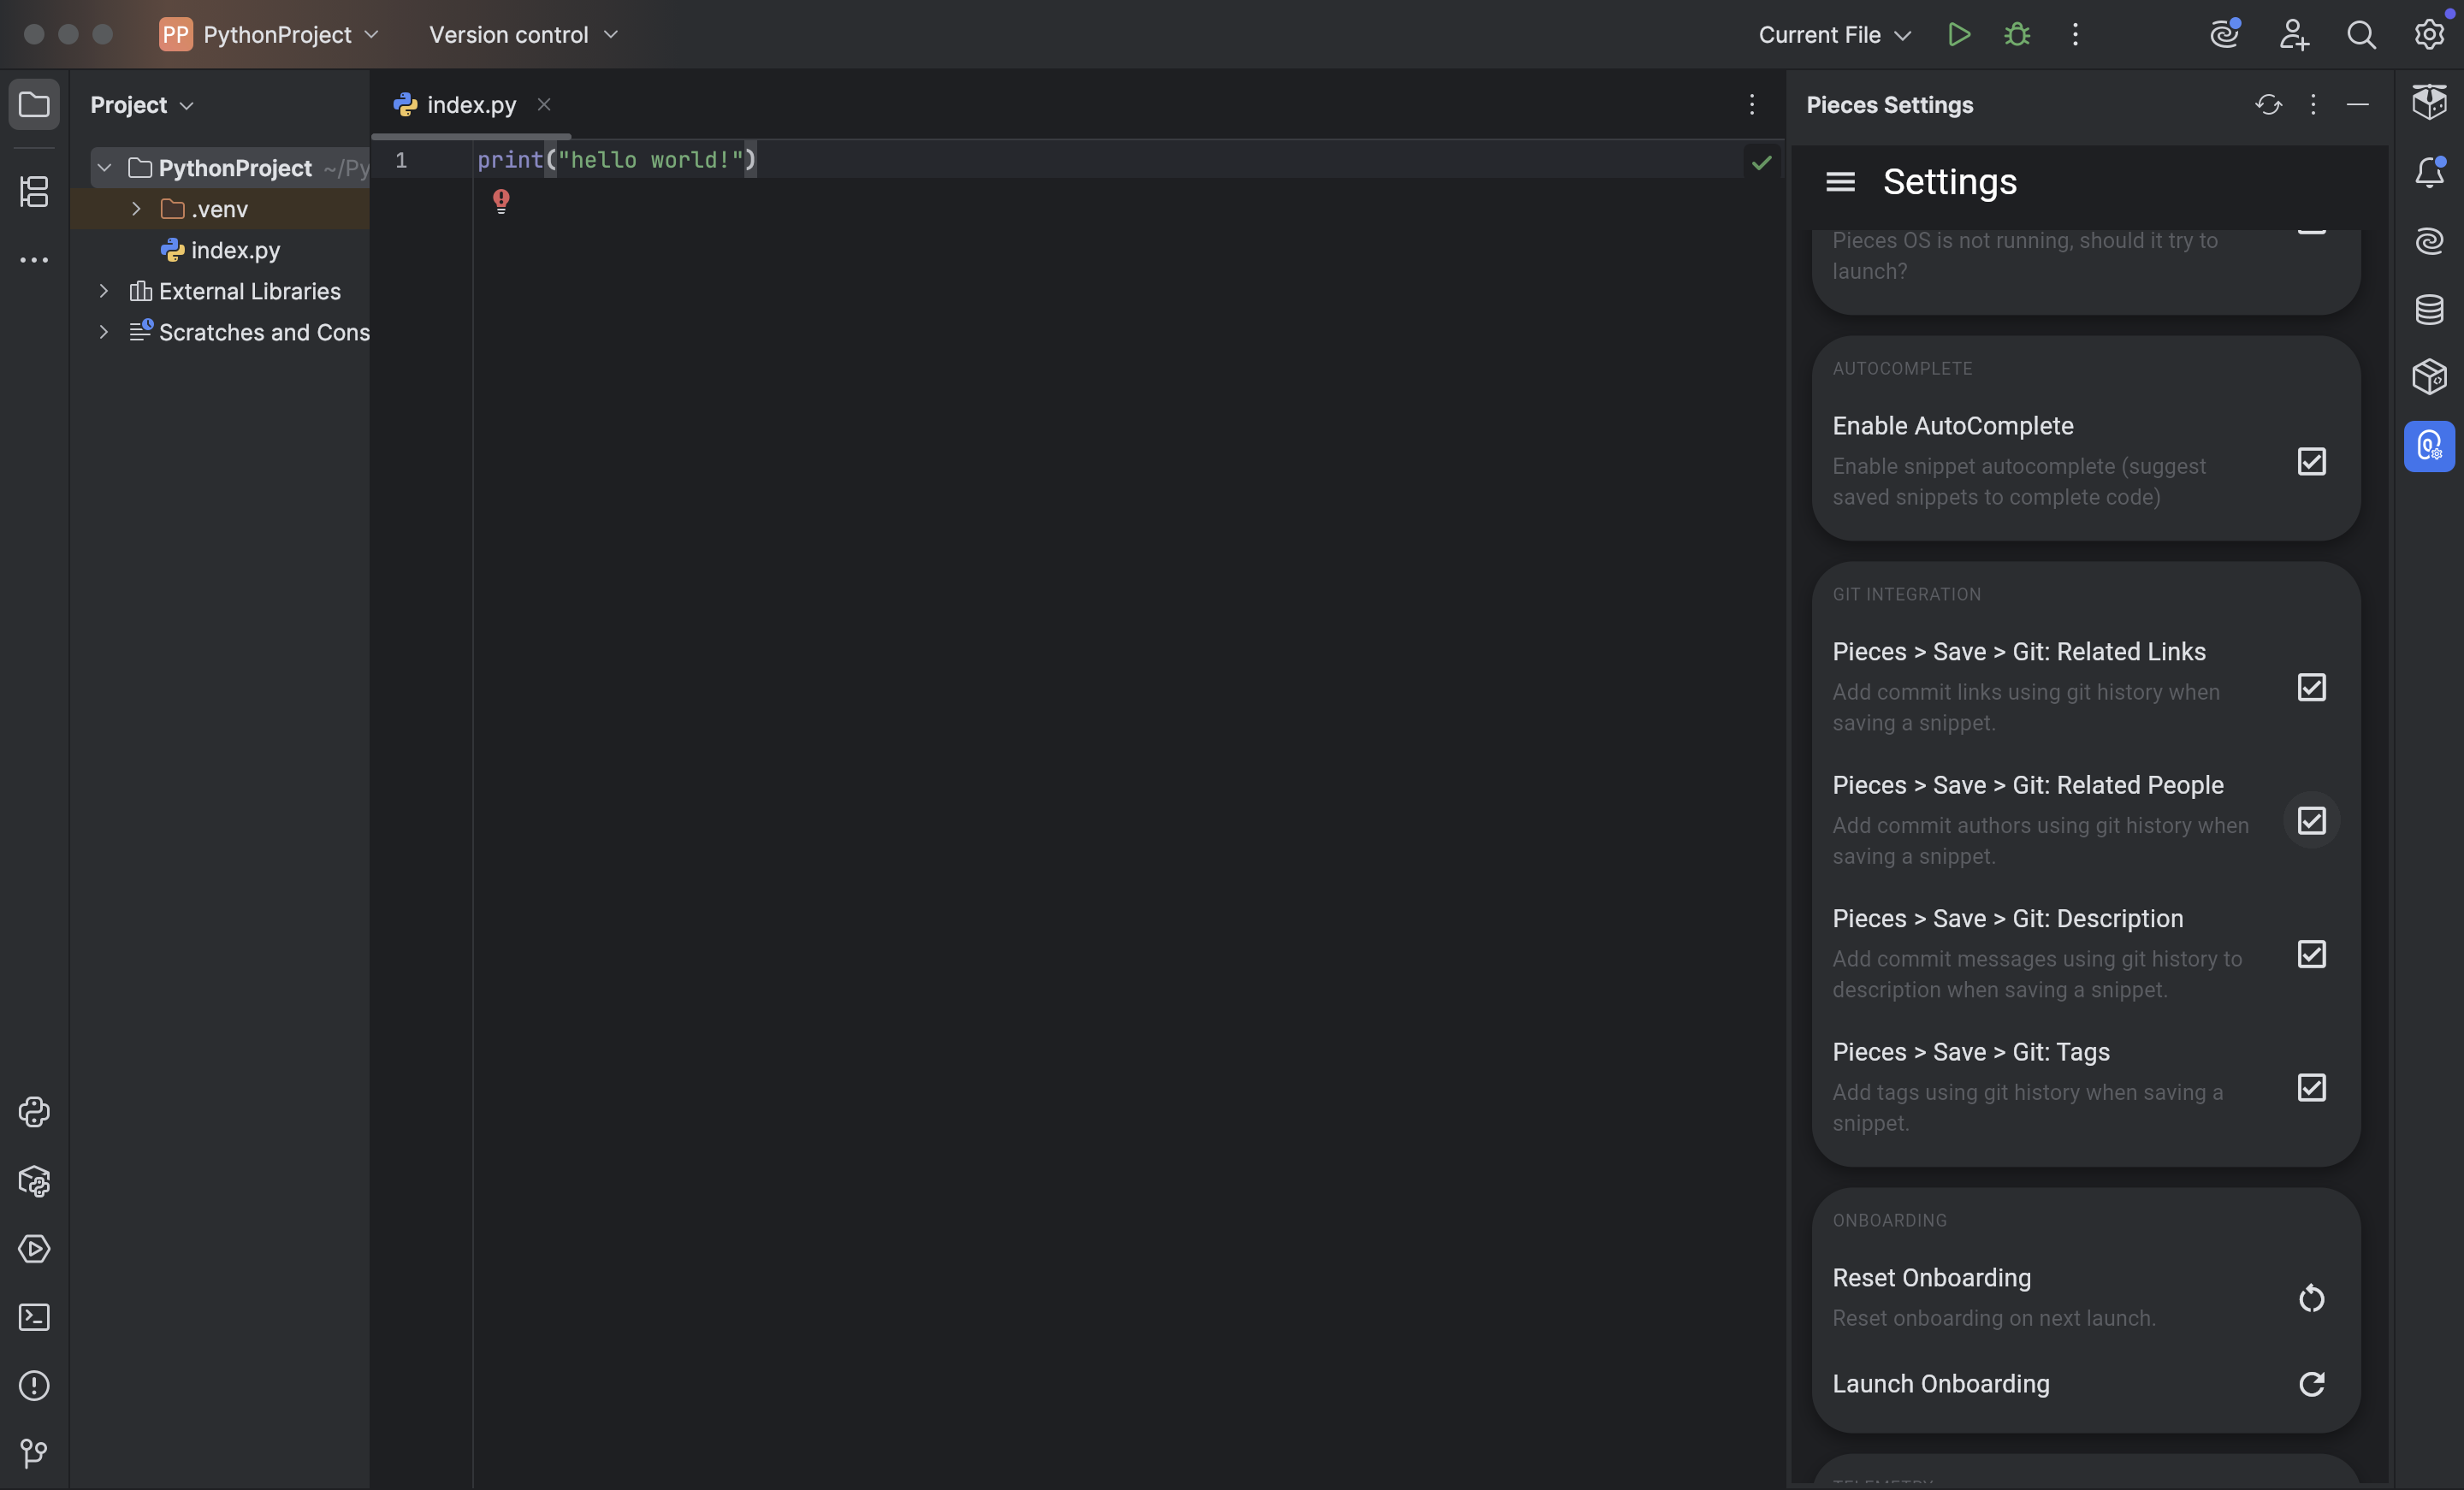Select index.py in the project tree
Image resolution: width=2464 pixels, height=1490 pixels.
coord(220,250)
